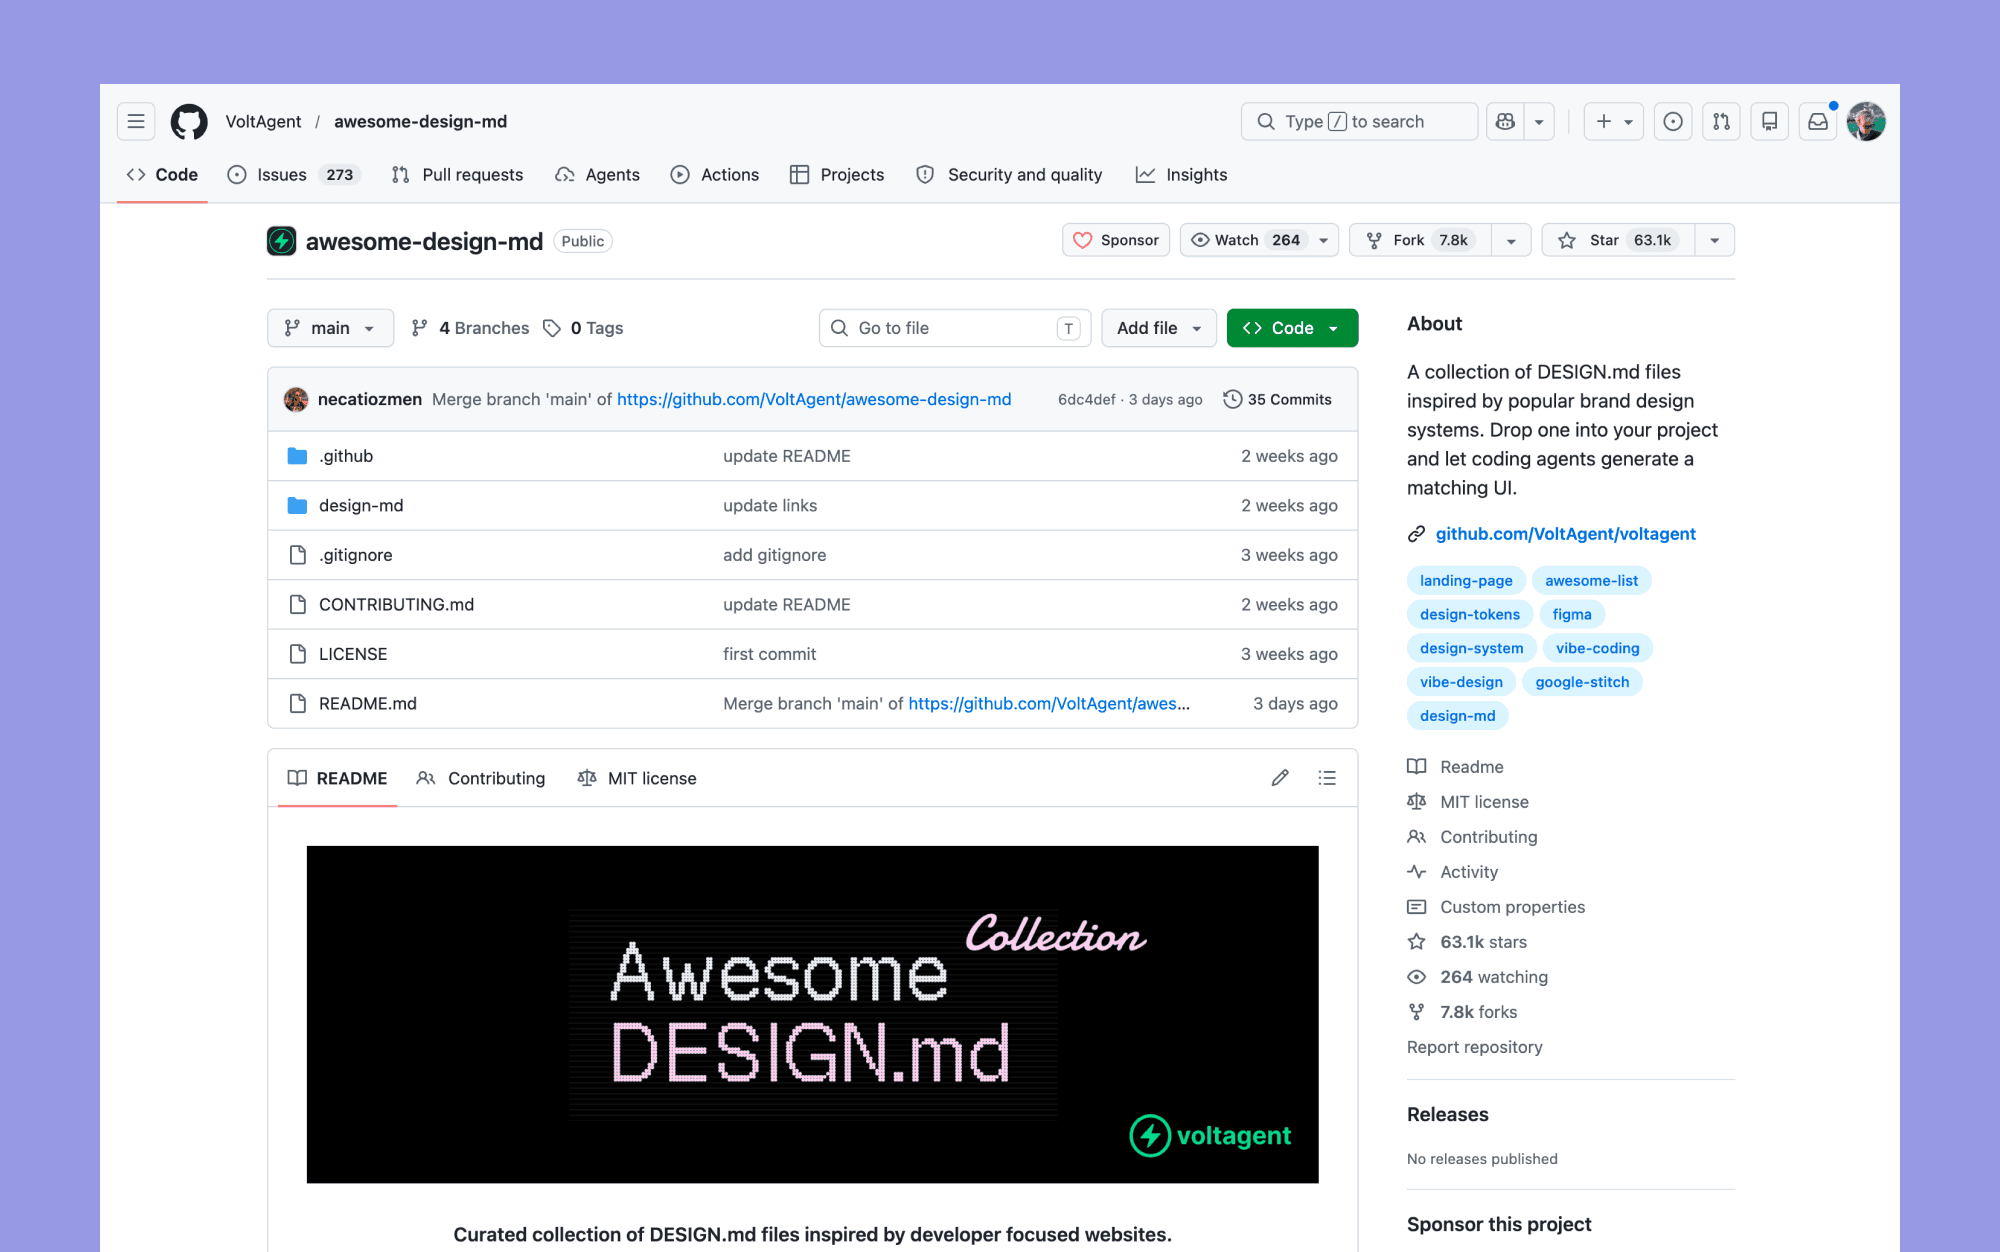2000x1252 pixels.
Task: Open the GitHub homepage logo
Action: click(x=189, y=121)
